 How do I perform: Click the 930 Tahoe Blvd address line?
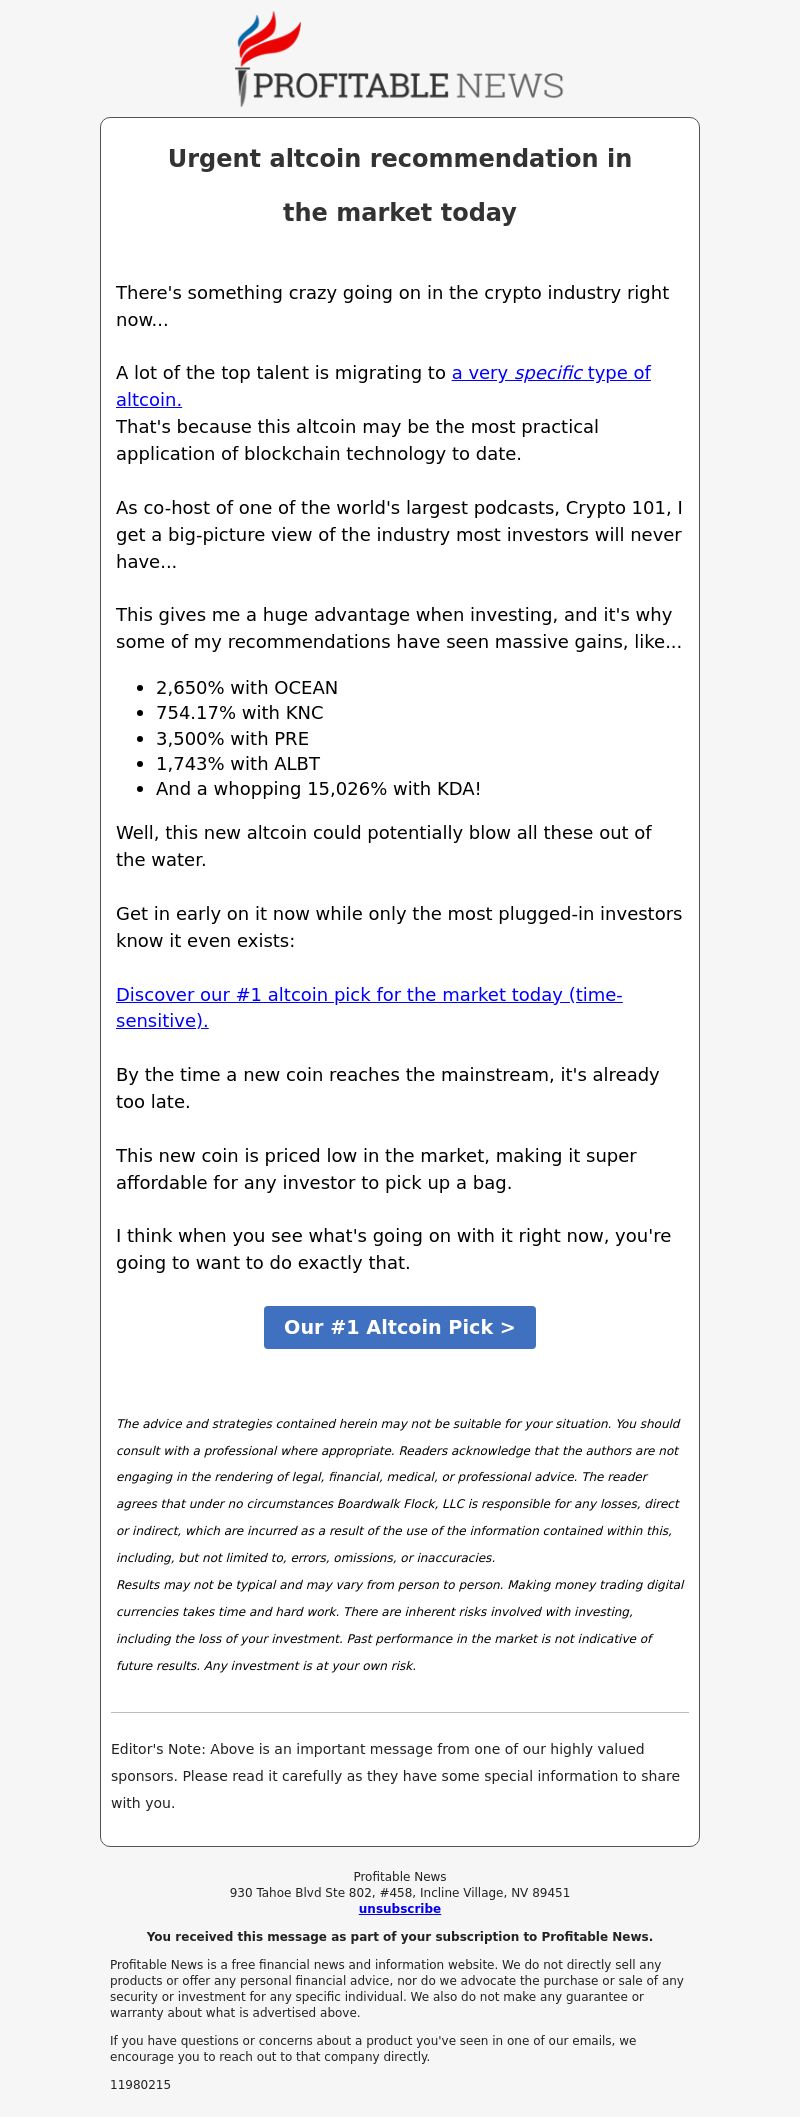[x=400, y=1892]
